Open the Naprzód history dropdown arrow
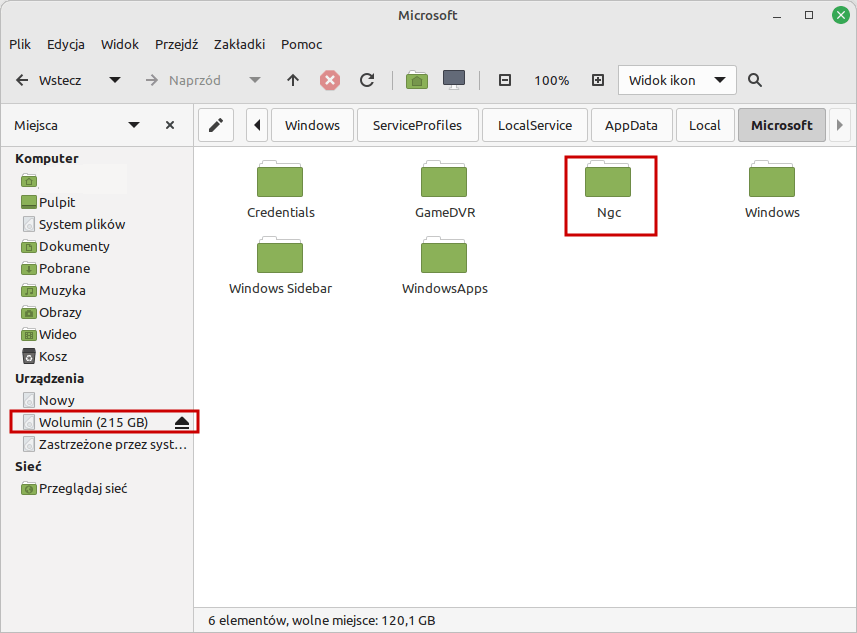The image size is (857, 633). [254, 80]
